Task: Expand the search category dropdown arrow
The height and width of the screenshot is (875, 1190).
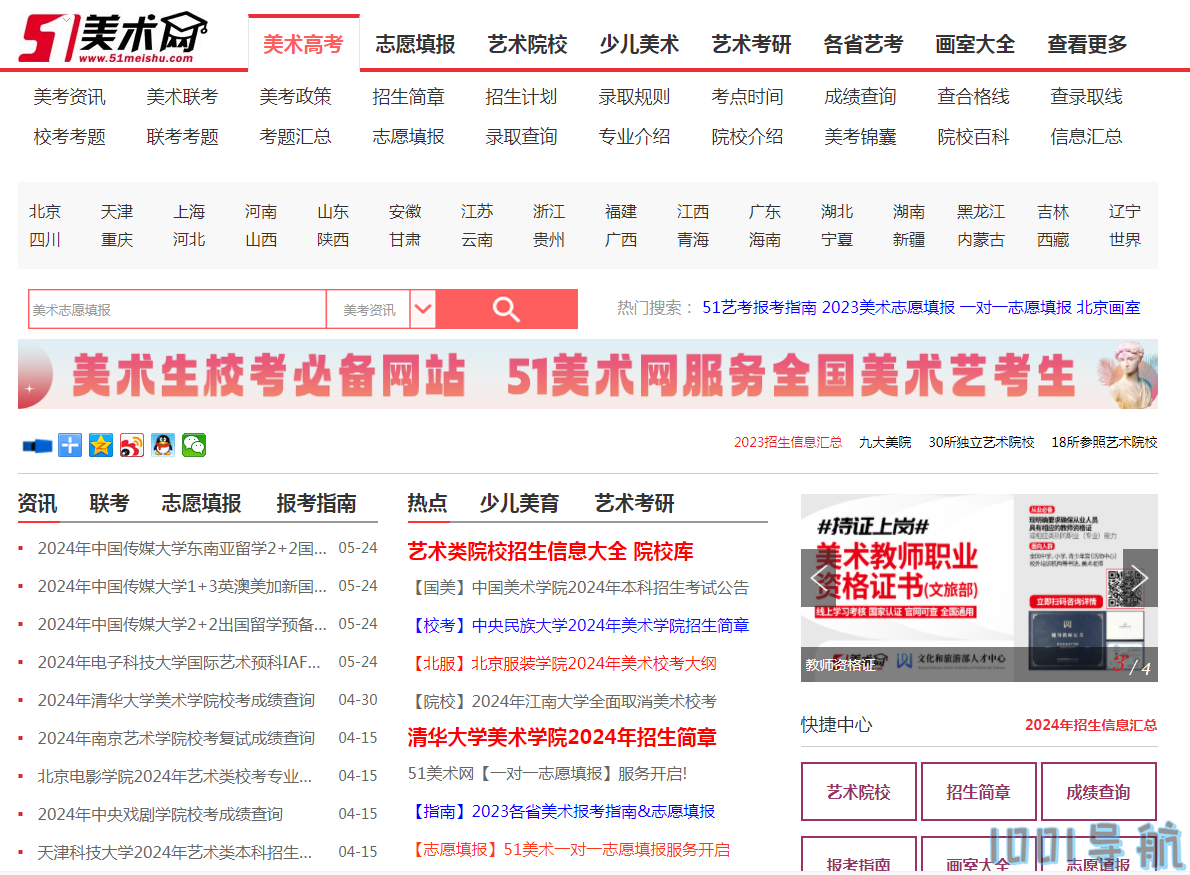Action: [x=423, y=309]
